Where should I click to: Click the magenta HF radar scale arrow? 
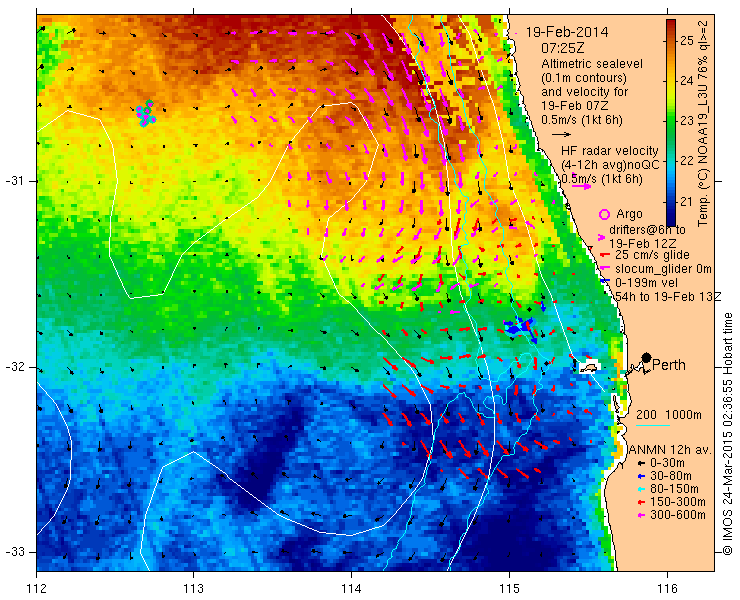click(x=581, y=186)
